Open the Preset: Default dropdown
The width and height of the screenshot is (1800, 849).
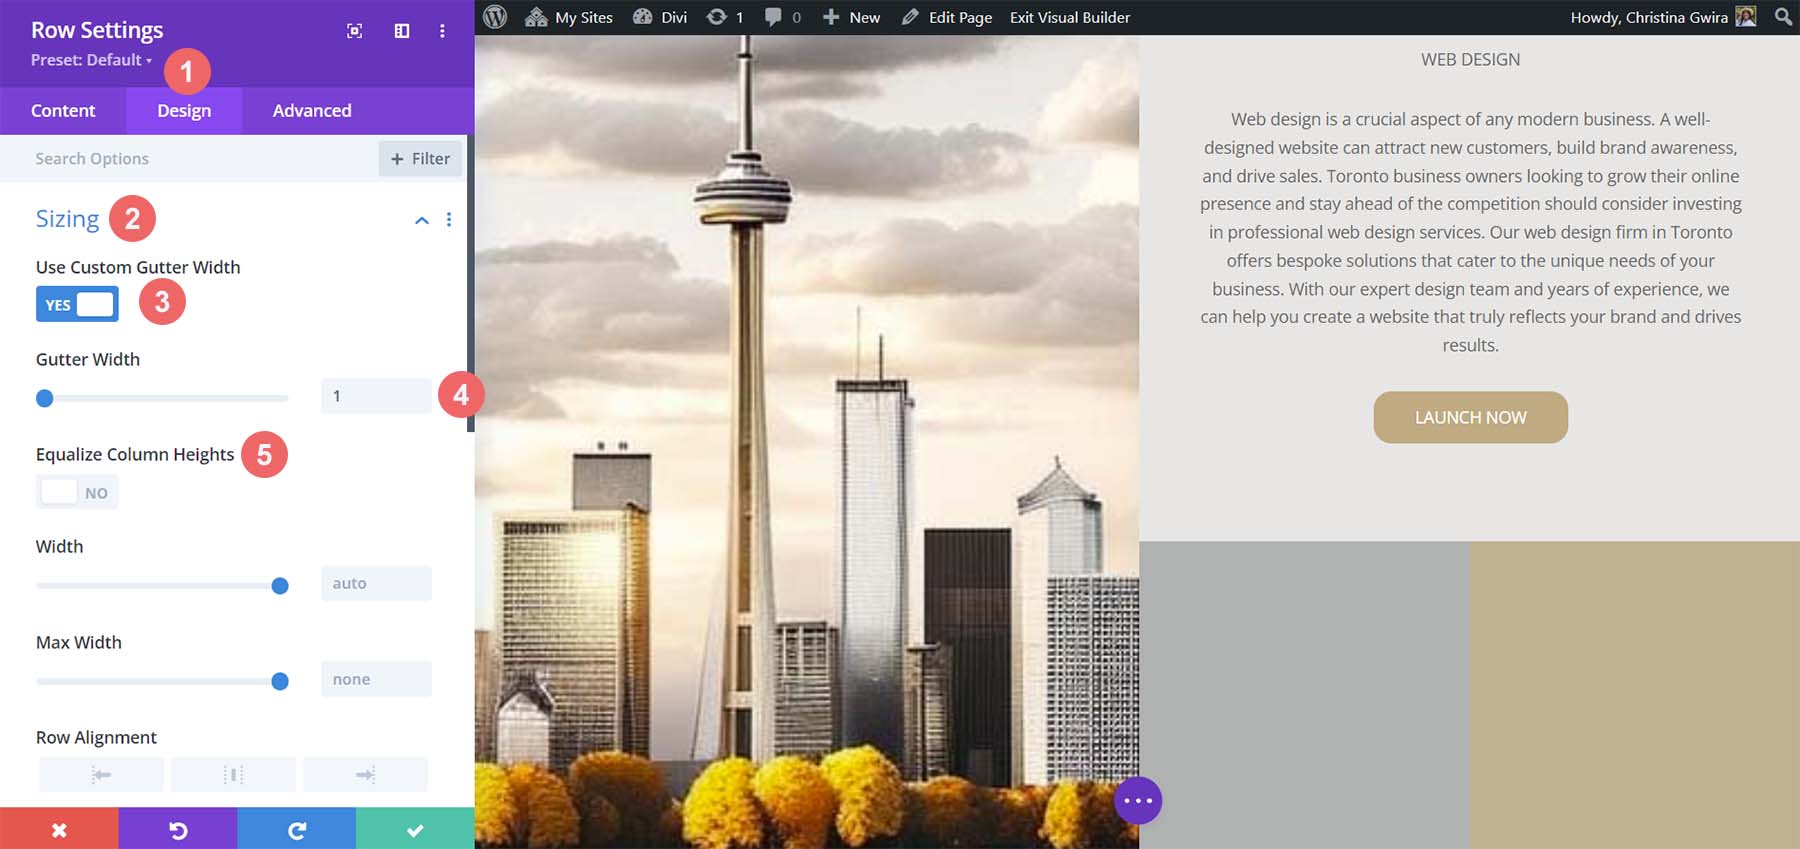pos(91,60)
